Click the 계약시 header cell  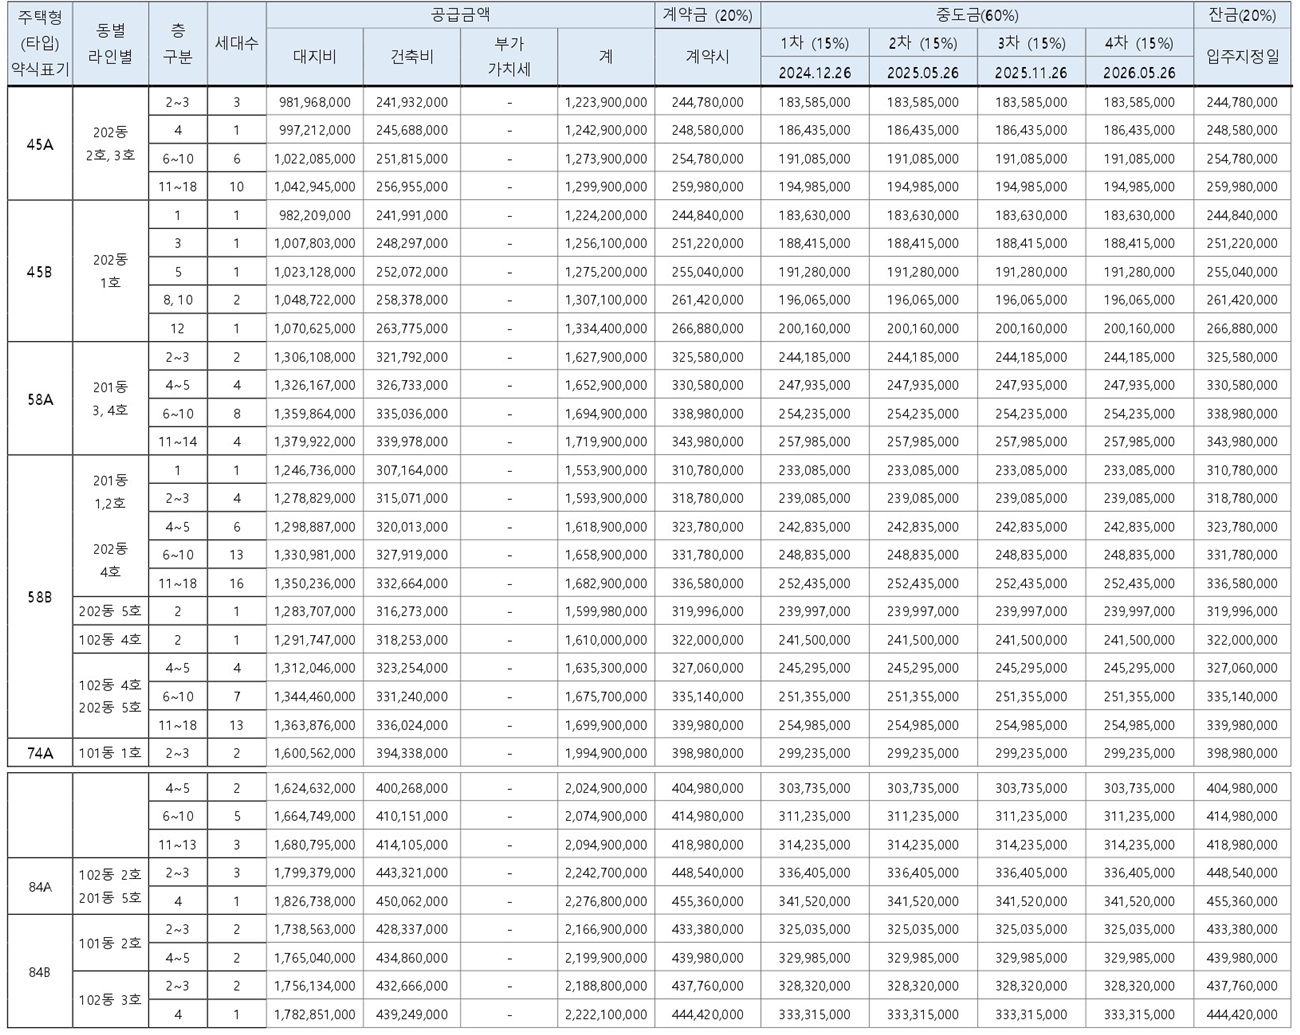click(x=707, y=57)
